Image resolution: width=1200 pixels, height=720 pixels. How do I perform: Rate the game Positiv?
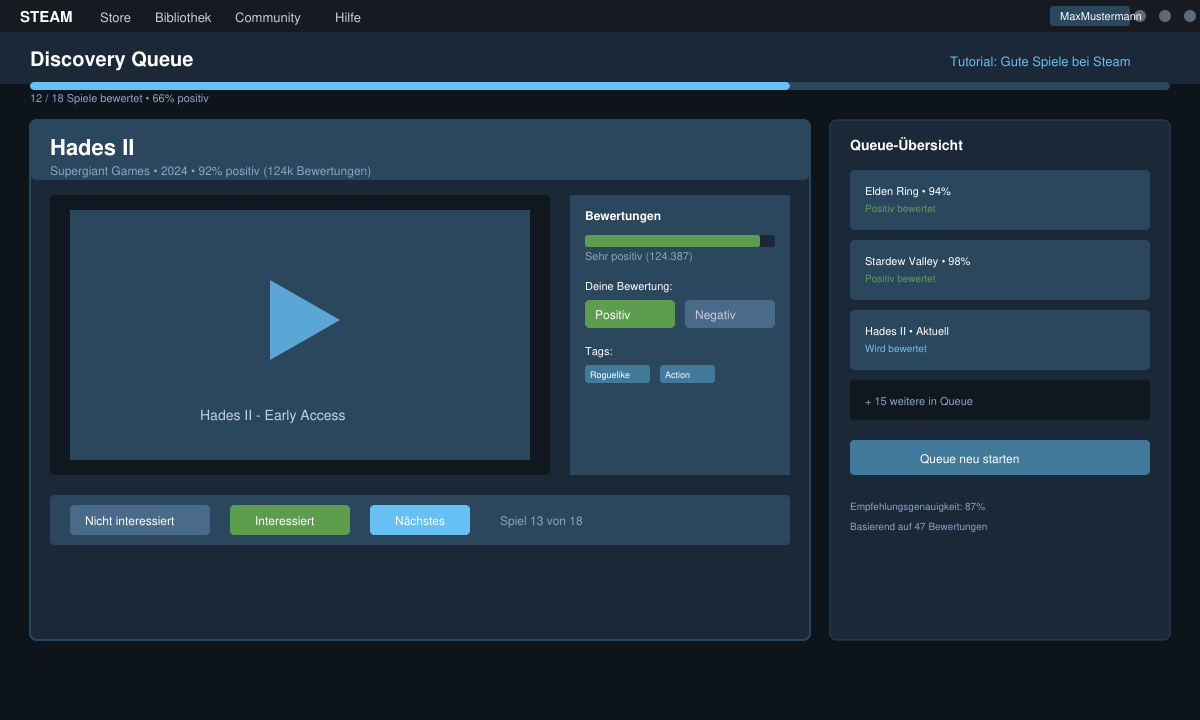pyautogui.click(x=630, y=314)
